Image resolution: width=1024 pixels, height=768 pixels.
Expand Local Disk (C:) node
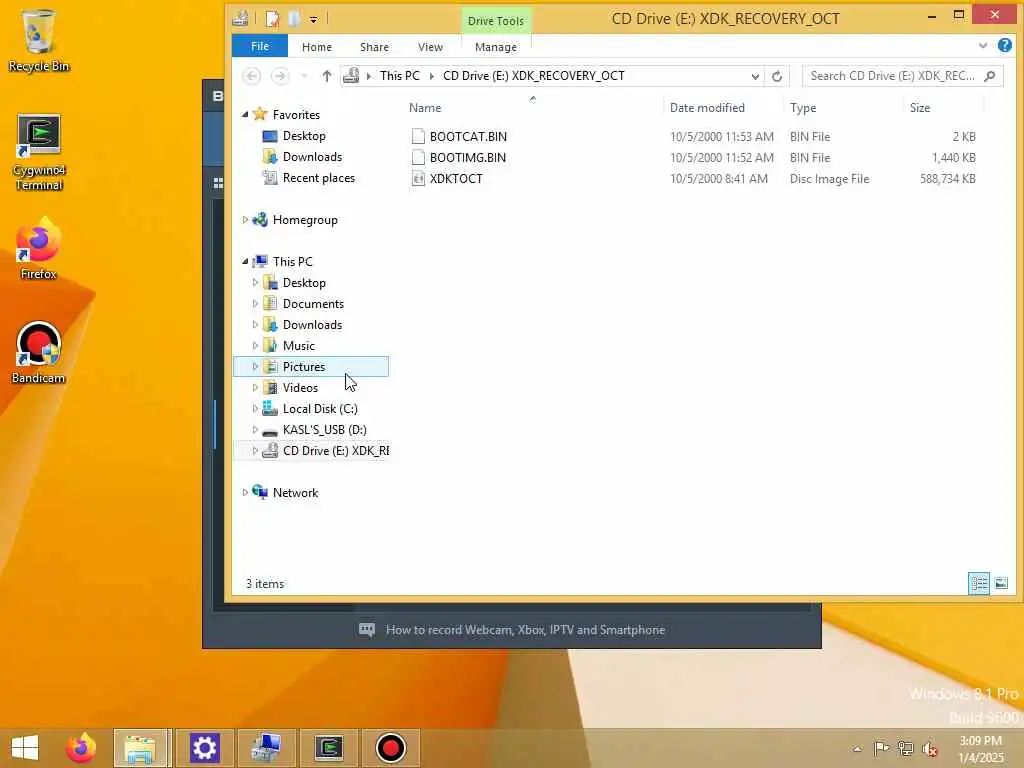pos(255,409)
